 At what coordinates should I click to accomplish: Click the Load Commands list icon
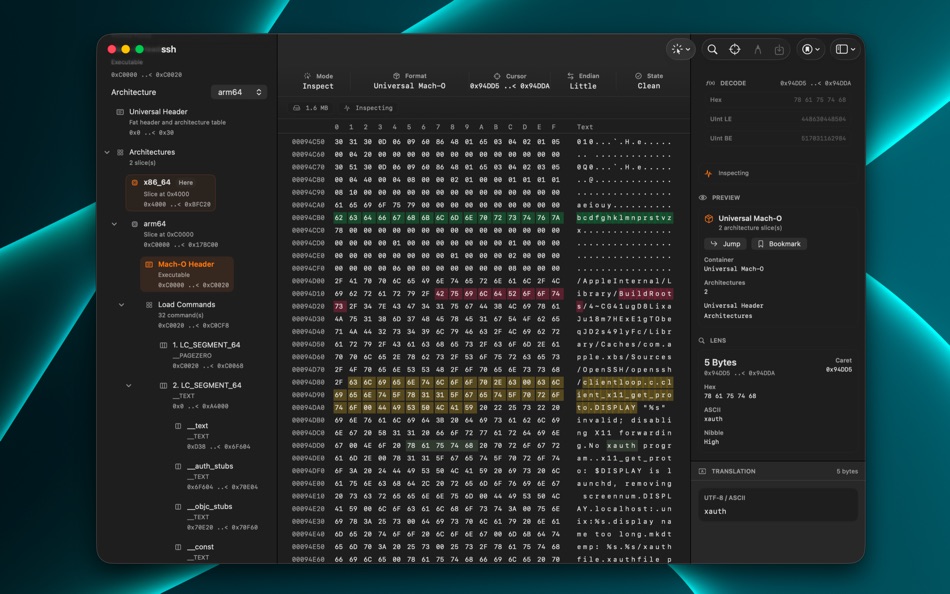tap(149, 305)
